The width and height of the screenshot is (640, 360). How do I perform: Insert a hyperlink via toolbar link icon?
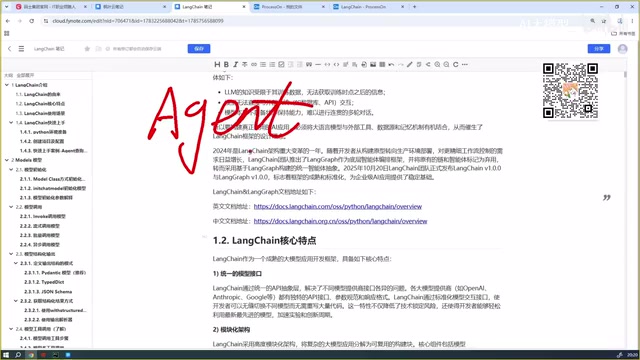click(x=254, y=64)
